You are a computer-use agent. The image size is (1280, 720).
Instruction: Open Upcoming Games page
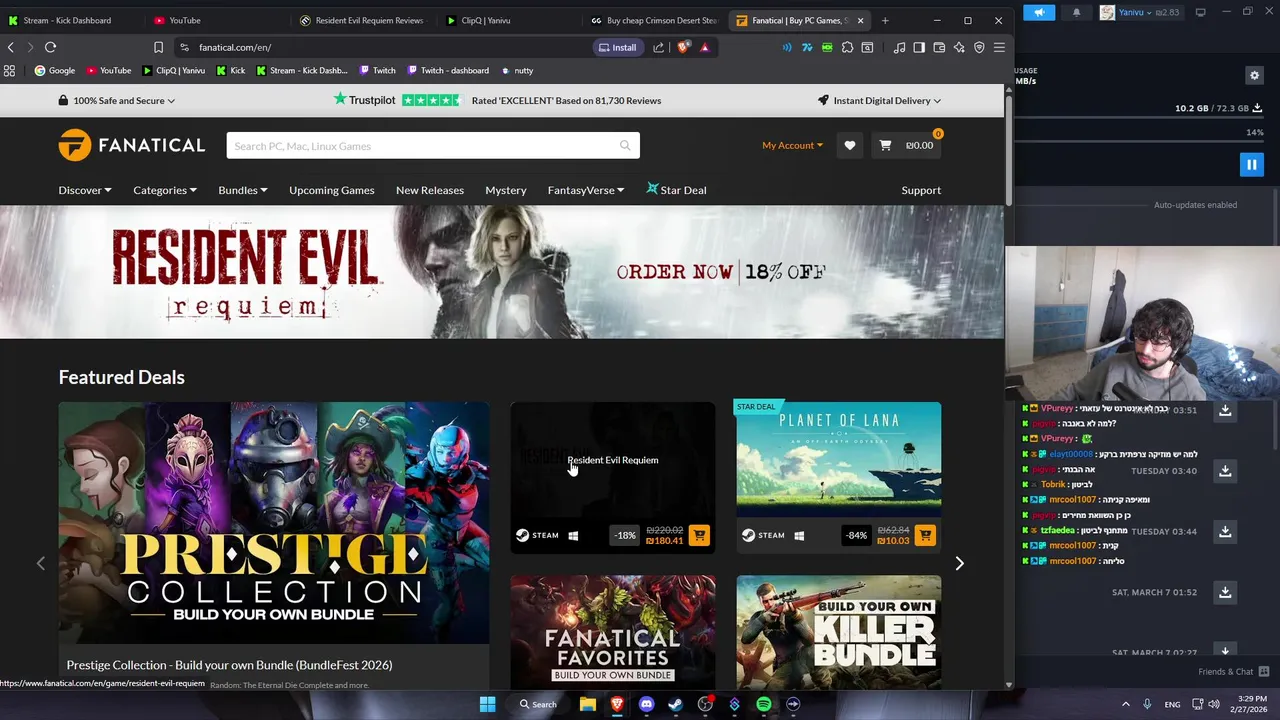pos(332,190)
